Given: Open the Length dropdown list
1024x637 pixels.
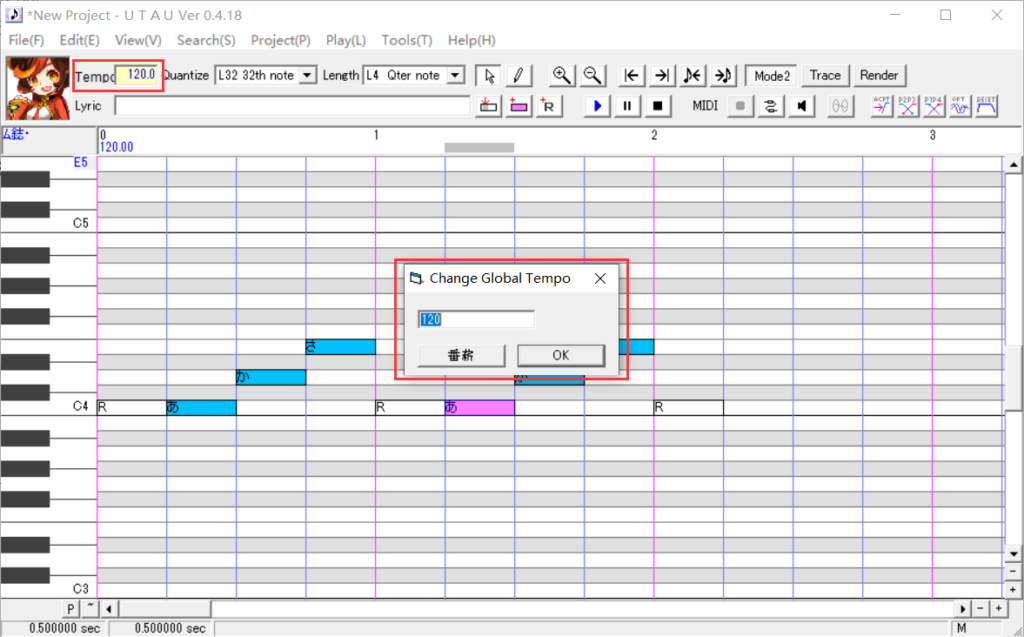Looking at the screenshot, I should (455, 76).
